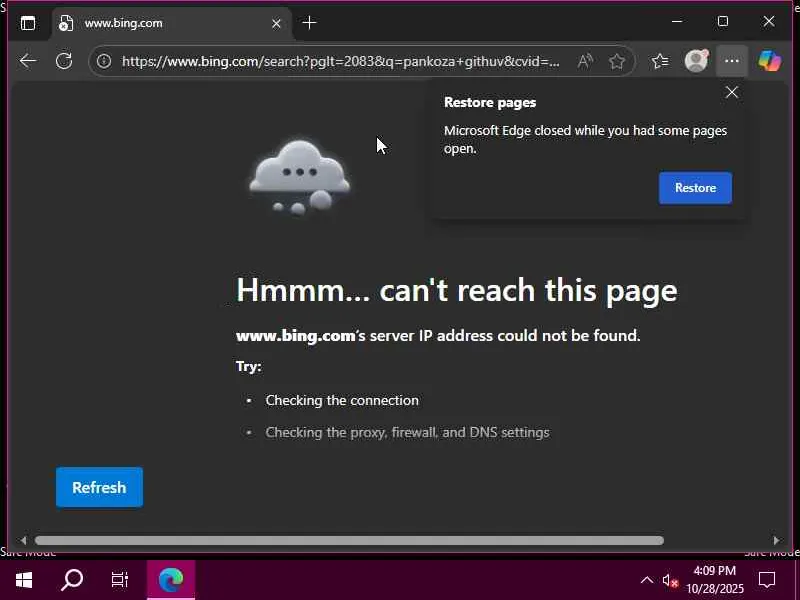Click the scrollbar right arrow
Viewport: 800px width, 600px height.
(x=777, y=540)
